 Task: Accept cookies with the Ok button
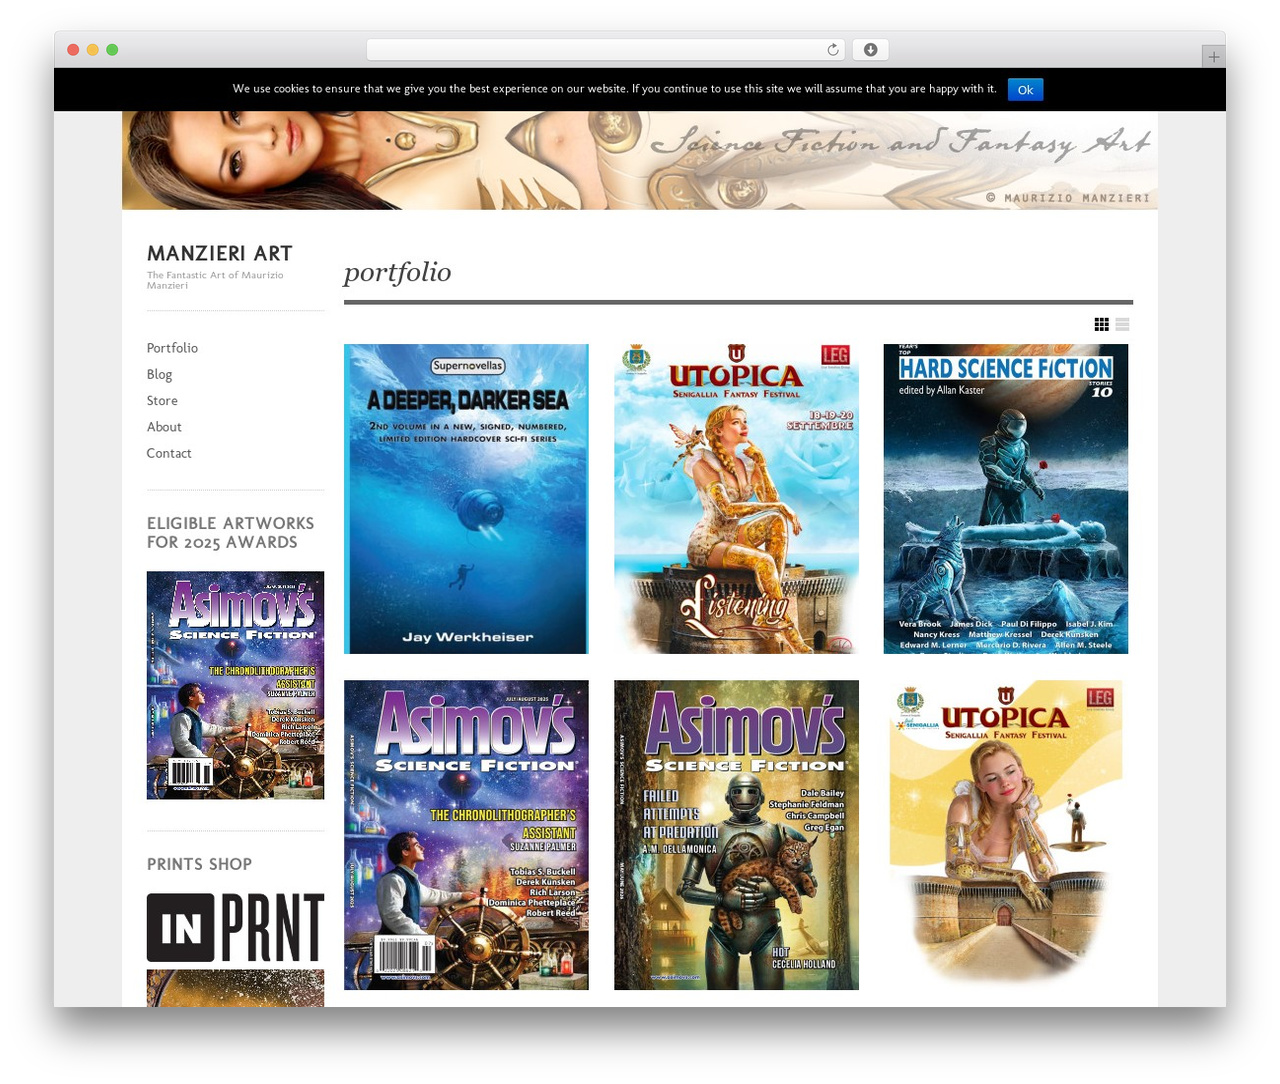click(1025, 90)
